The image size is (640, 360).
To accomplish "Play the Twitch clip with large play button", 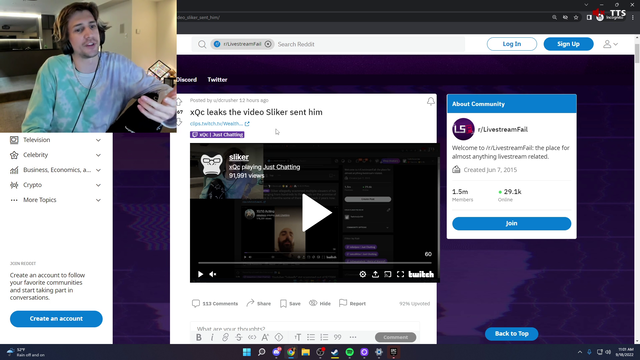I will (316, 213).
